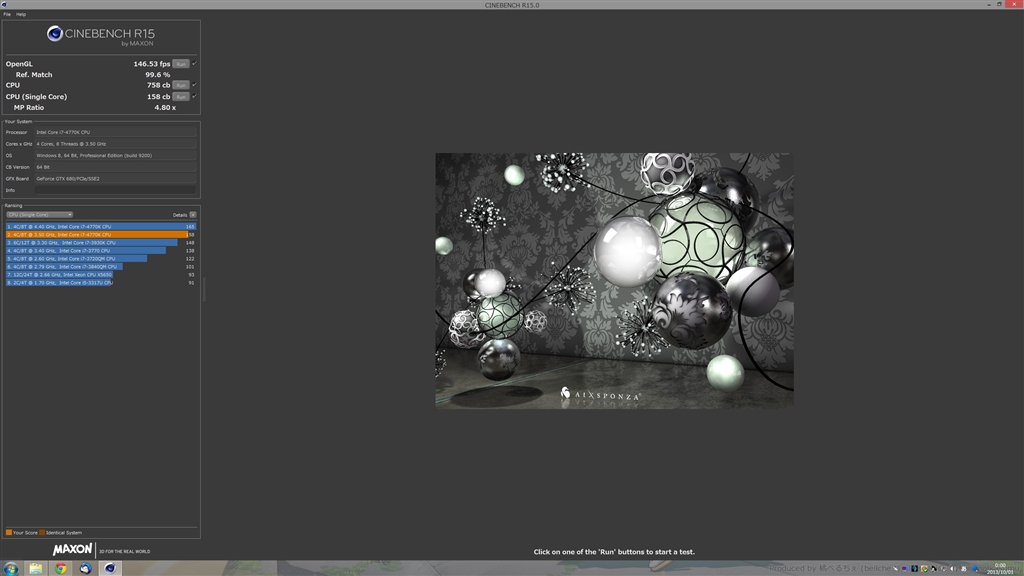Screen dimensions: 1024x576
Task: Expand the ranking Details arrow
Action: click(193, 214)
